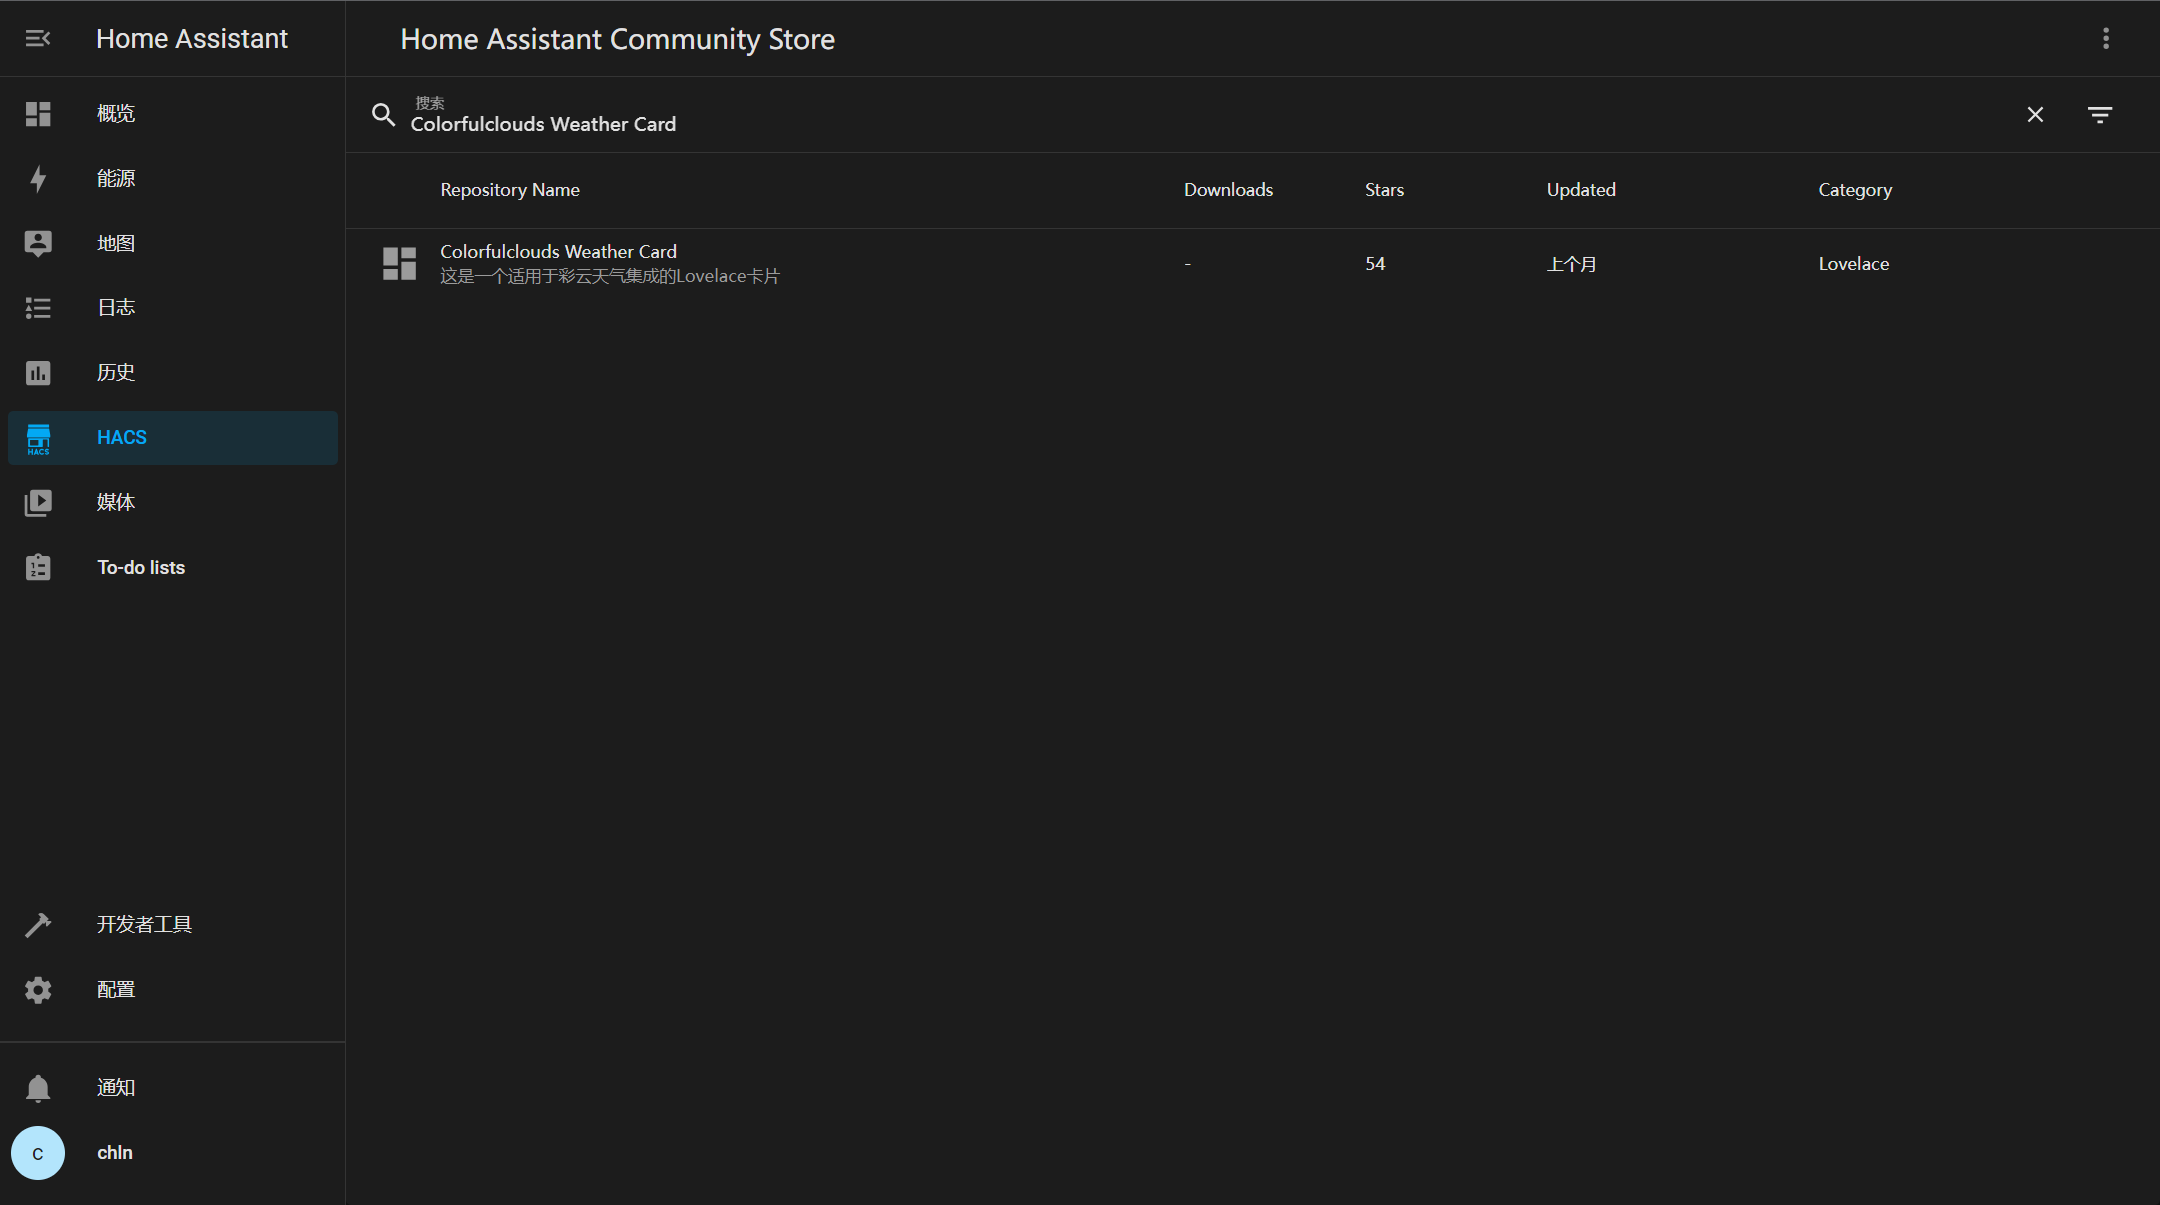Go to 地图 in the sidebar
The width and height of the screenshot is (2160, 1205).
pos(116,243)
